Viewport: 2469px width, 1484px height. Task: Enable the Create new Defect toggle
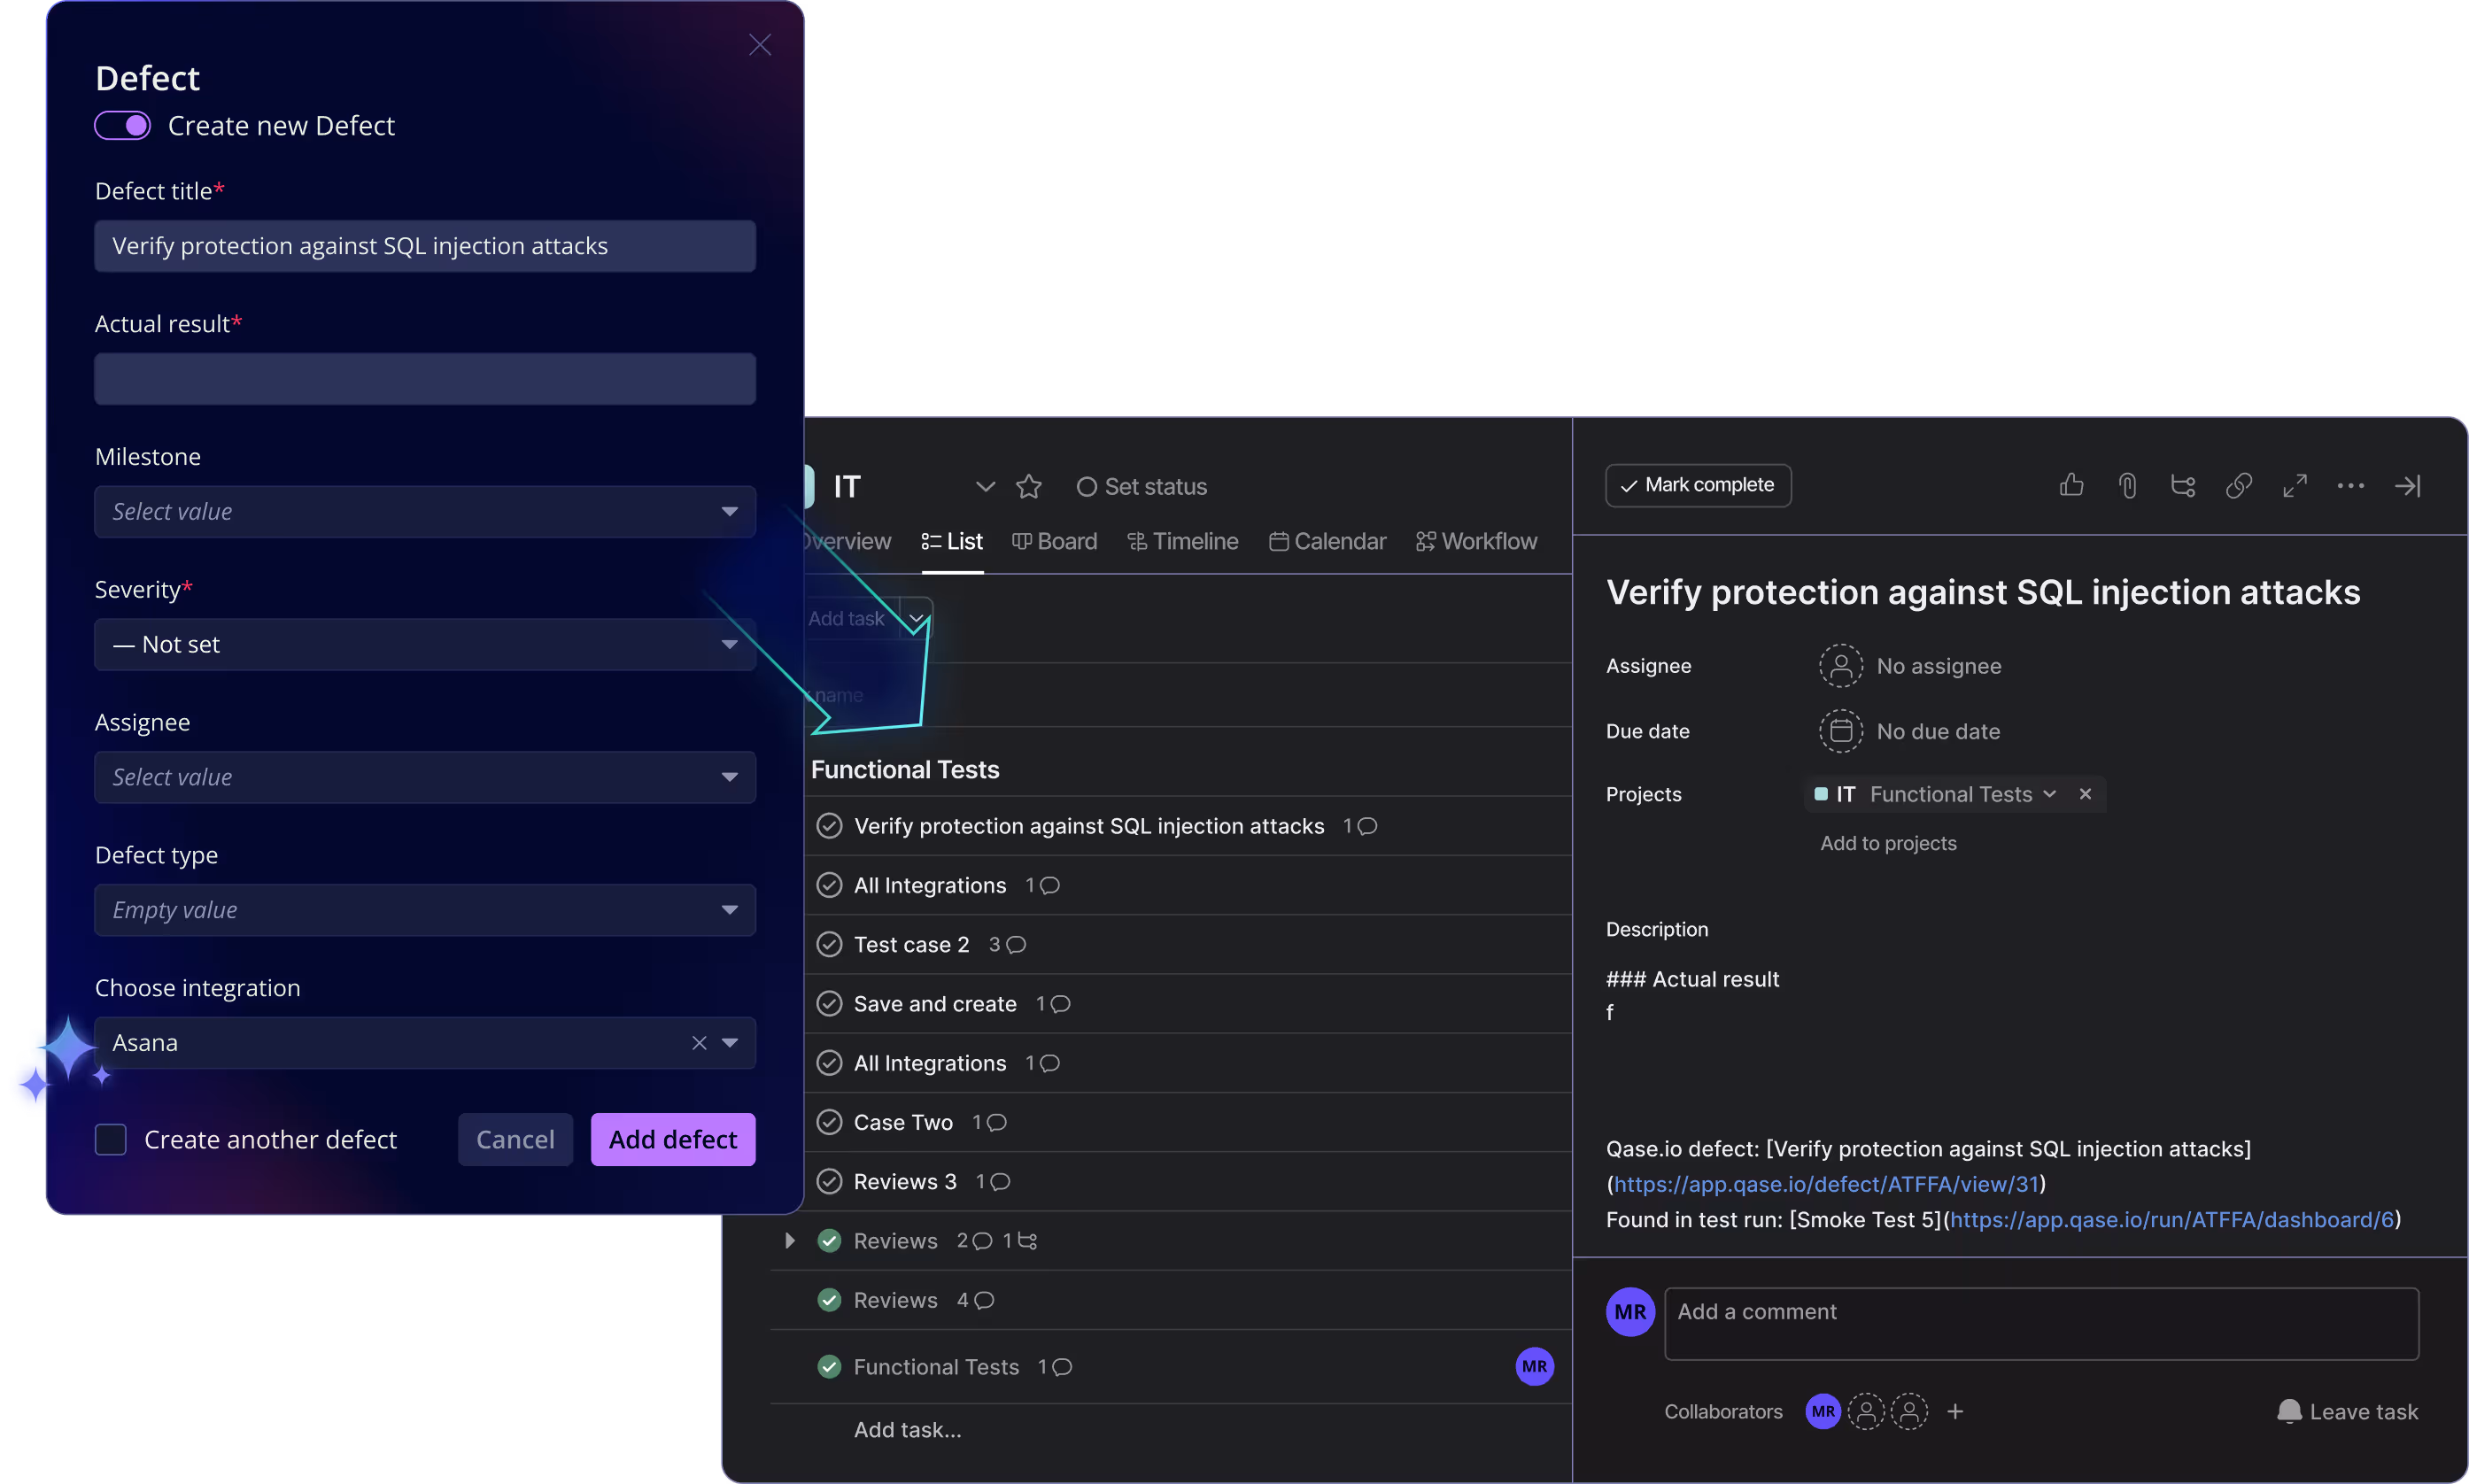pyautogui.click(x=122, y=125)
